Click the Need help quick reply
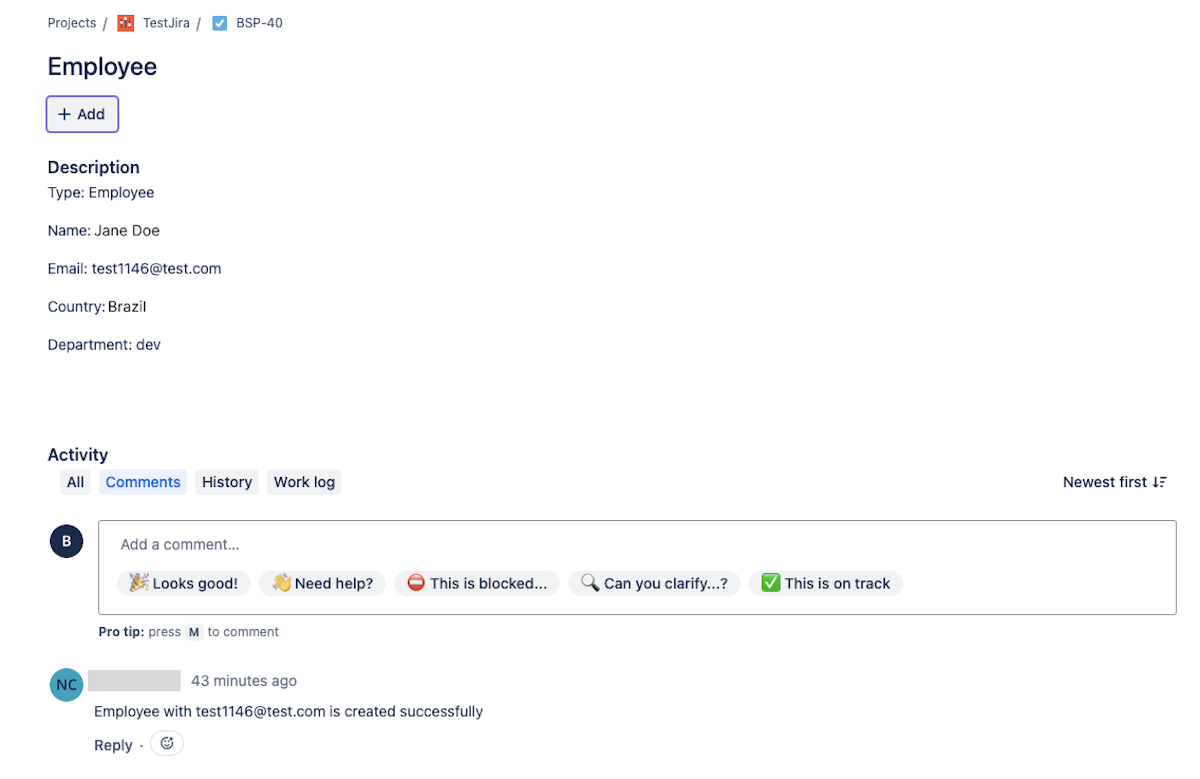The image size is (1200, 779). click(322, 583)
